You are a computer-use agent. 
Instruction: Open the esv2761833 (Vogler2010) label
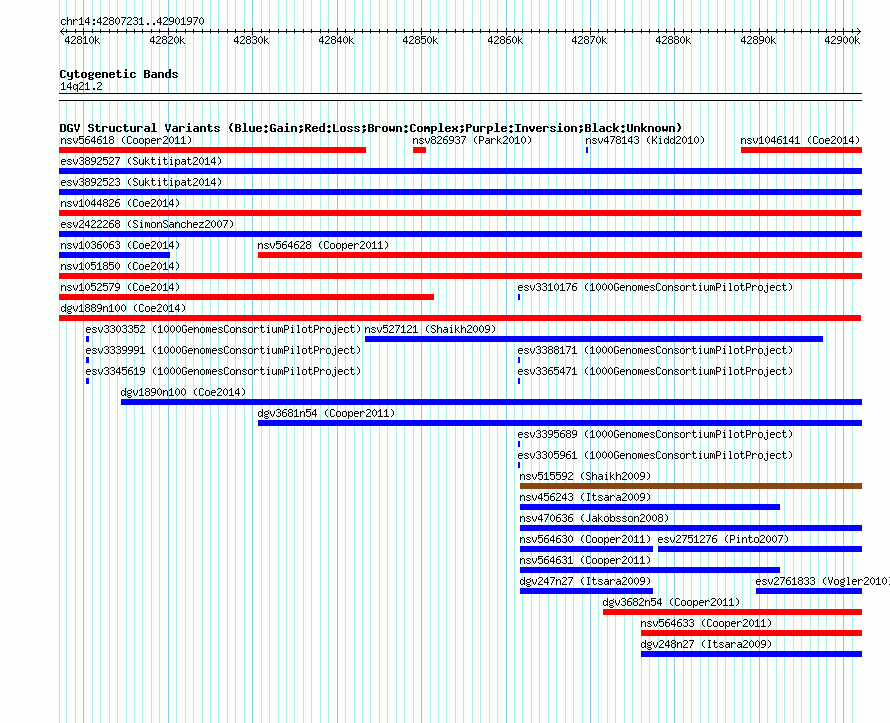click(822, 581)
